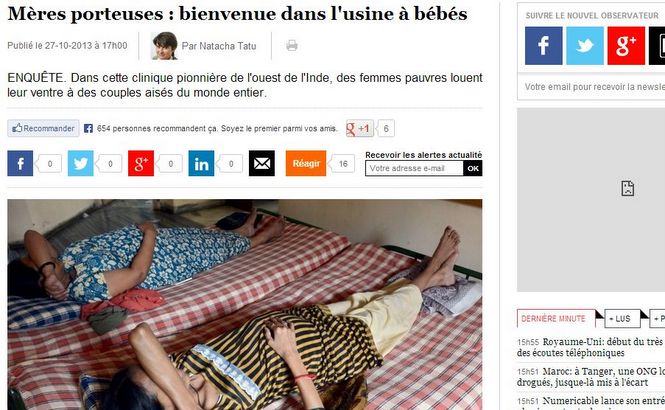665x410 pixels.
Task: Click the orange Réagir button
Action: coord(306,163)
